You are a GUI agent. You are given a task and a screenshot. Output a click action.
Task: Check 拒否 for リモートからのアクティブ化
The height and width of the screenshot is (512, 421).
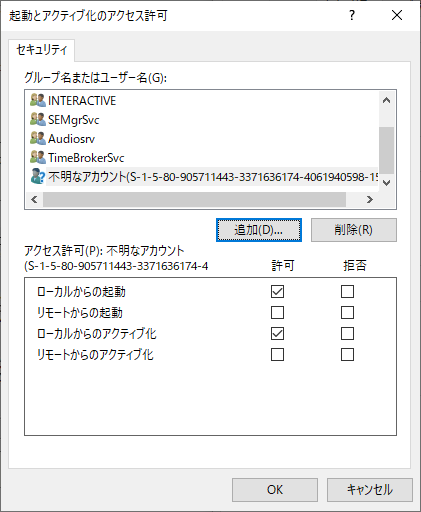347,355
